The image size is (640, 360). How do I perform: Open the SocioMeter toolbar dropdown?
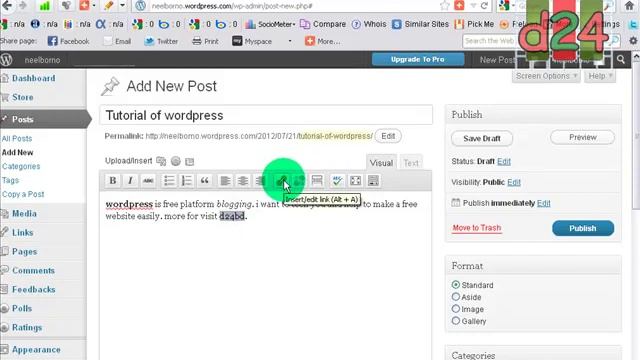pos(270,24)
